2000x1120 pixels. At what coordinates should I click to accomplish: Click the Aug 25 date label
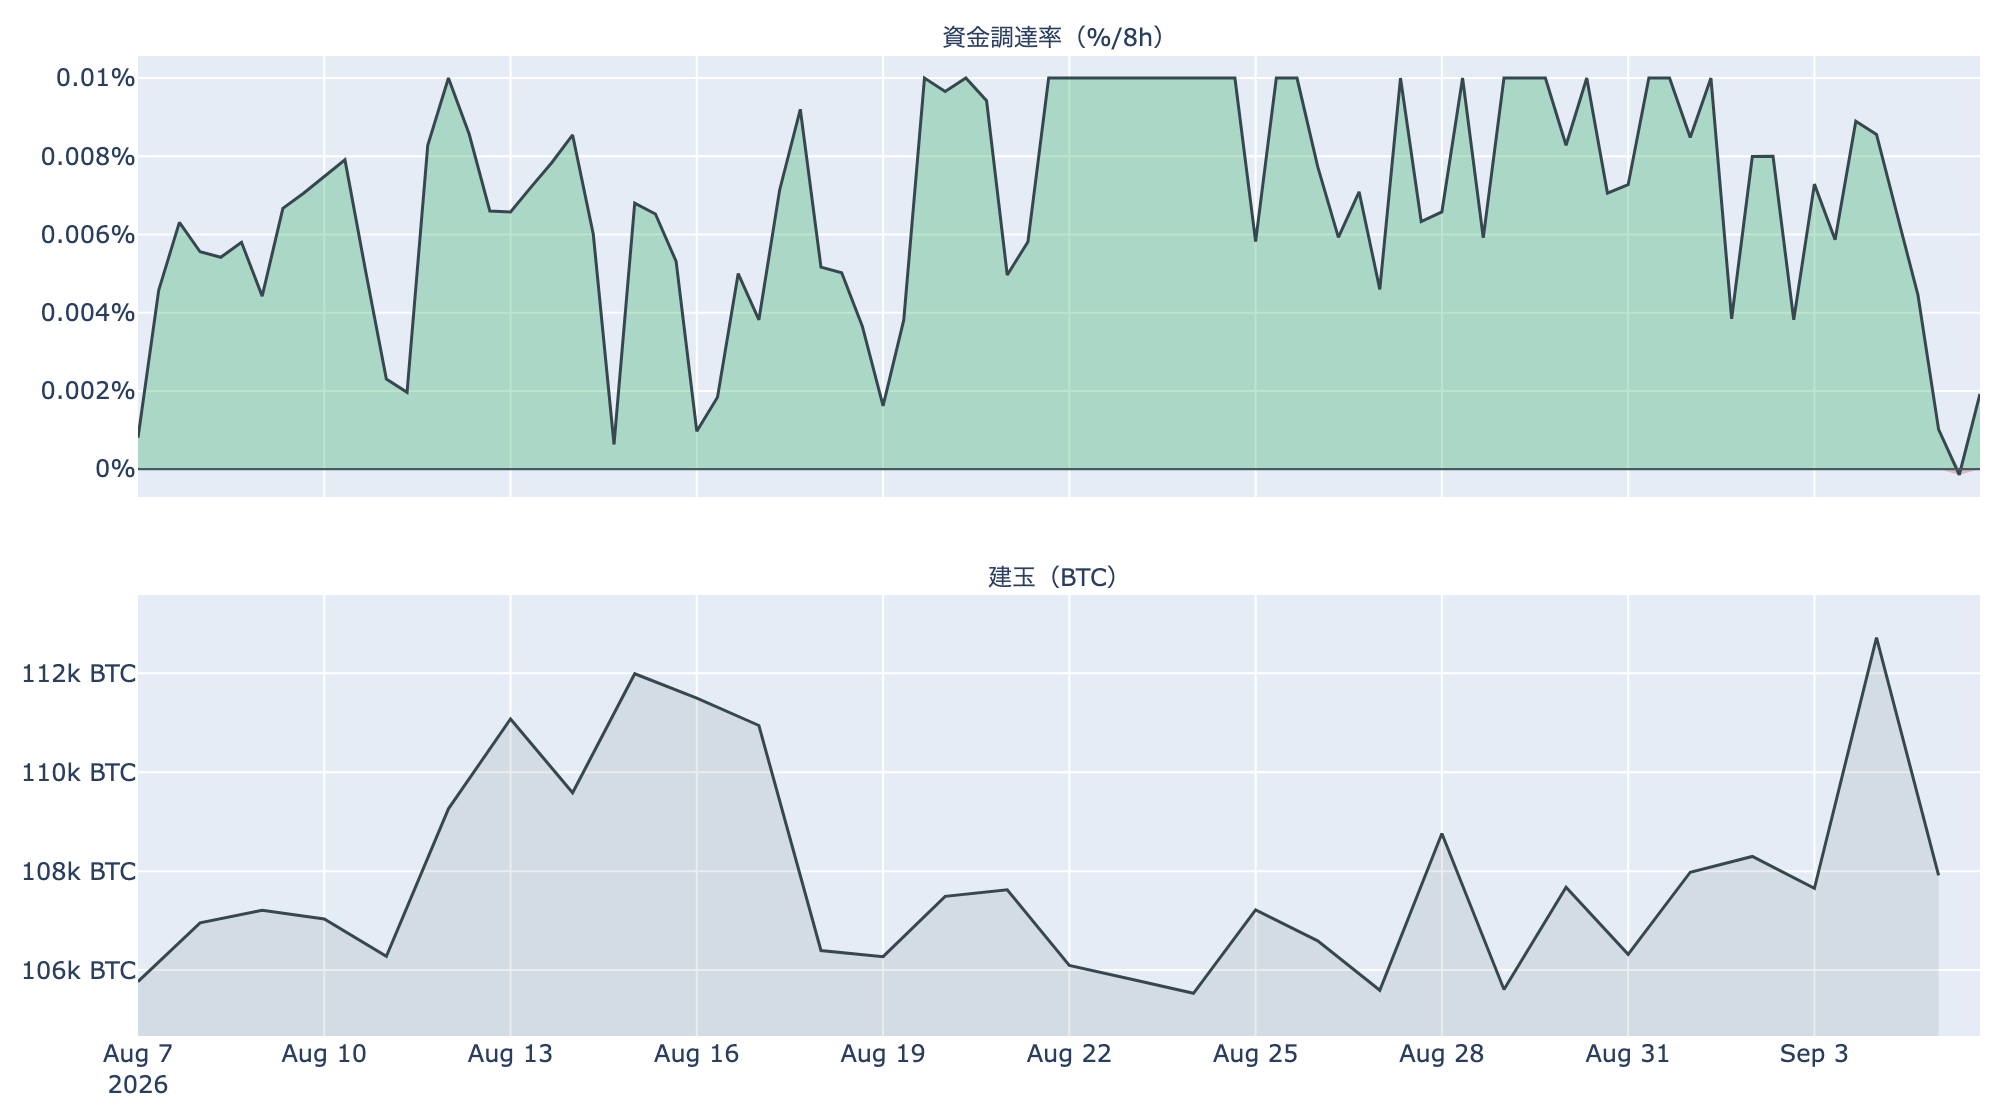point(1255,1054)
